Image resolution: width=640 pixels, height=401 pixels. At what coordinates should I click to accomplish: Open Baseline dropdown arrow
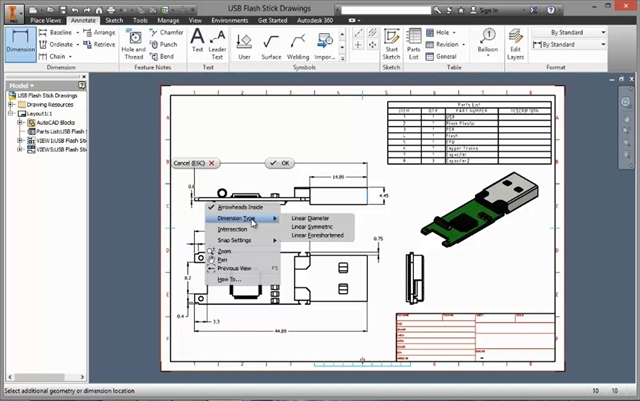click(x=78, y=33)
